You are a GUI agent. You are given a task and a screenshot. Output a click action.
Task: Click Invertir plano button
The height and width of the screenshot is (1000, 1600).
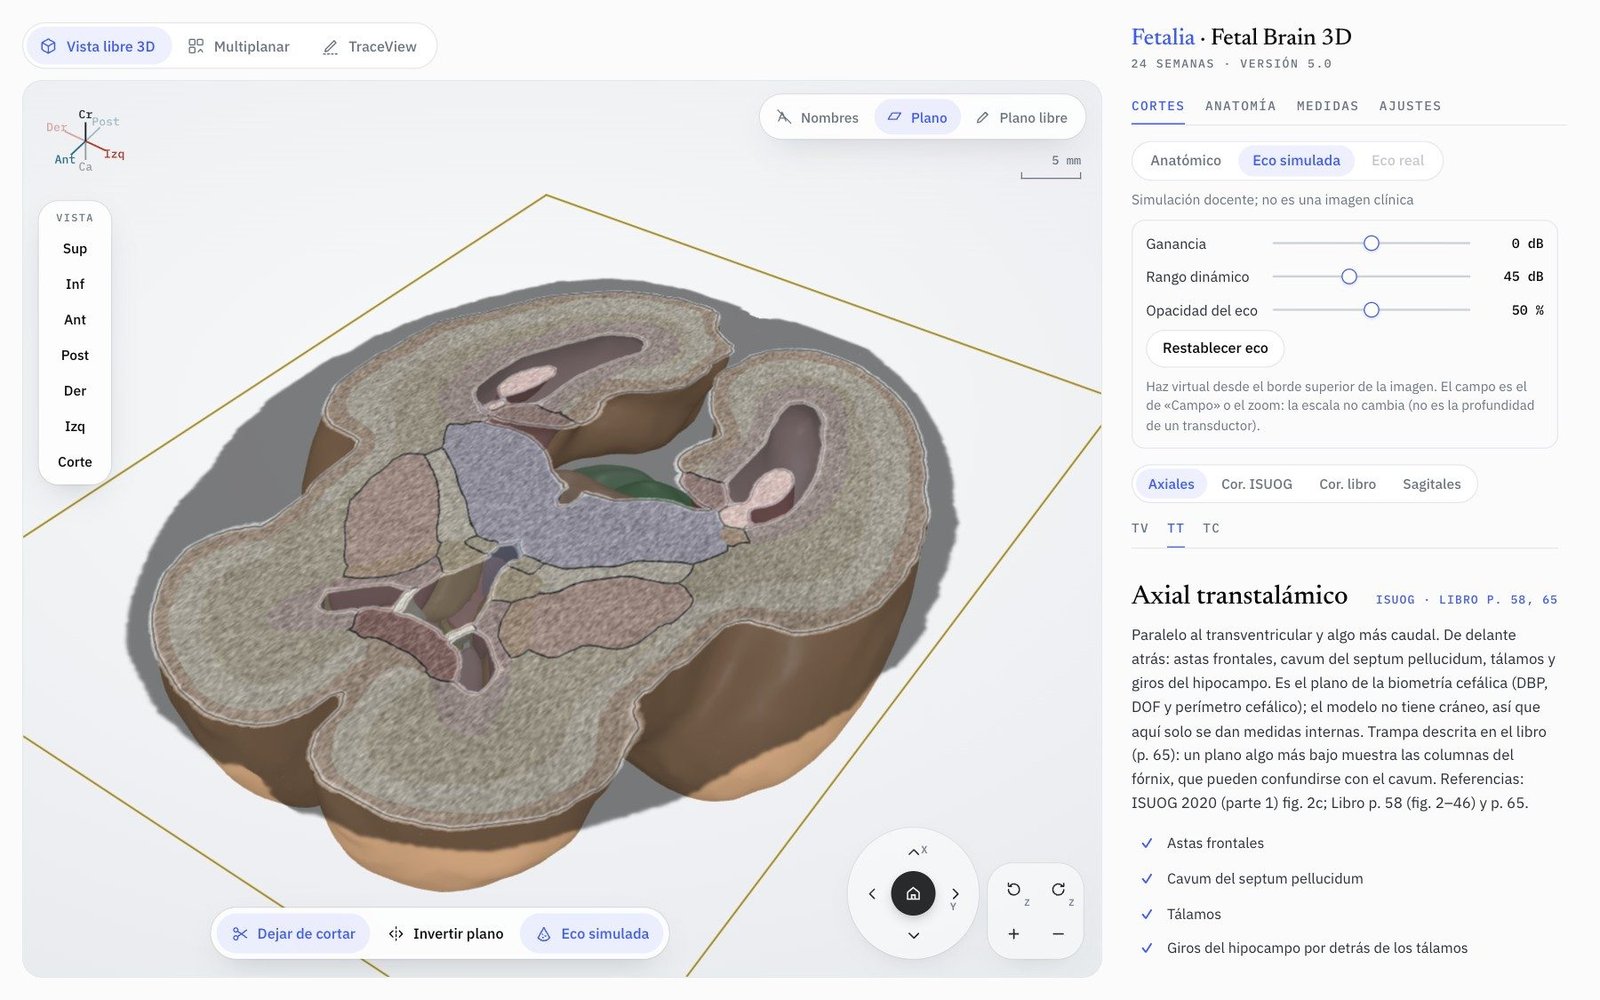click(445, 934)
